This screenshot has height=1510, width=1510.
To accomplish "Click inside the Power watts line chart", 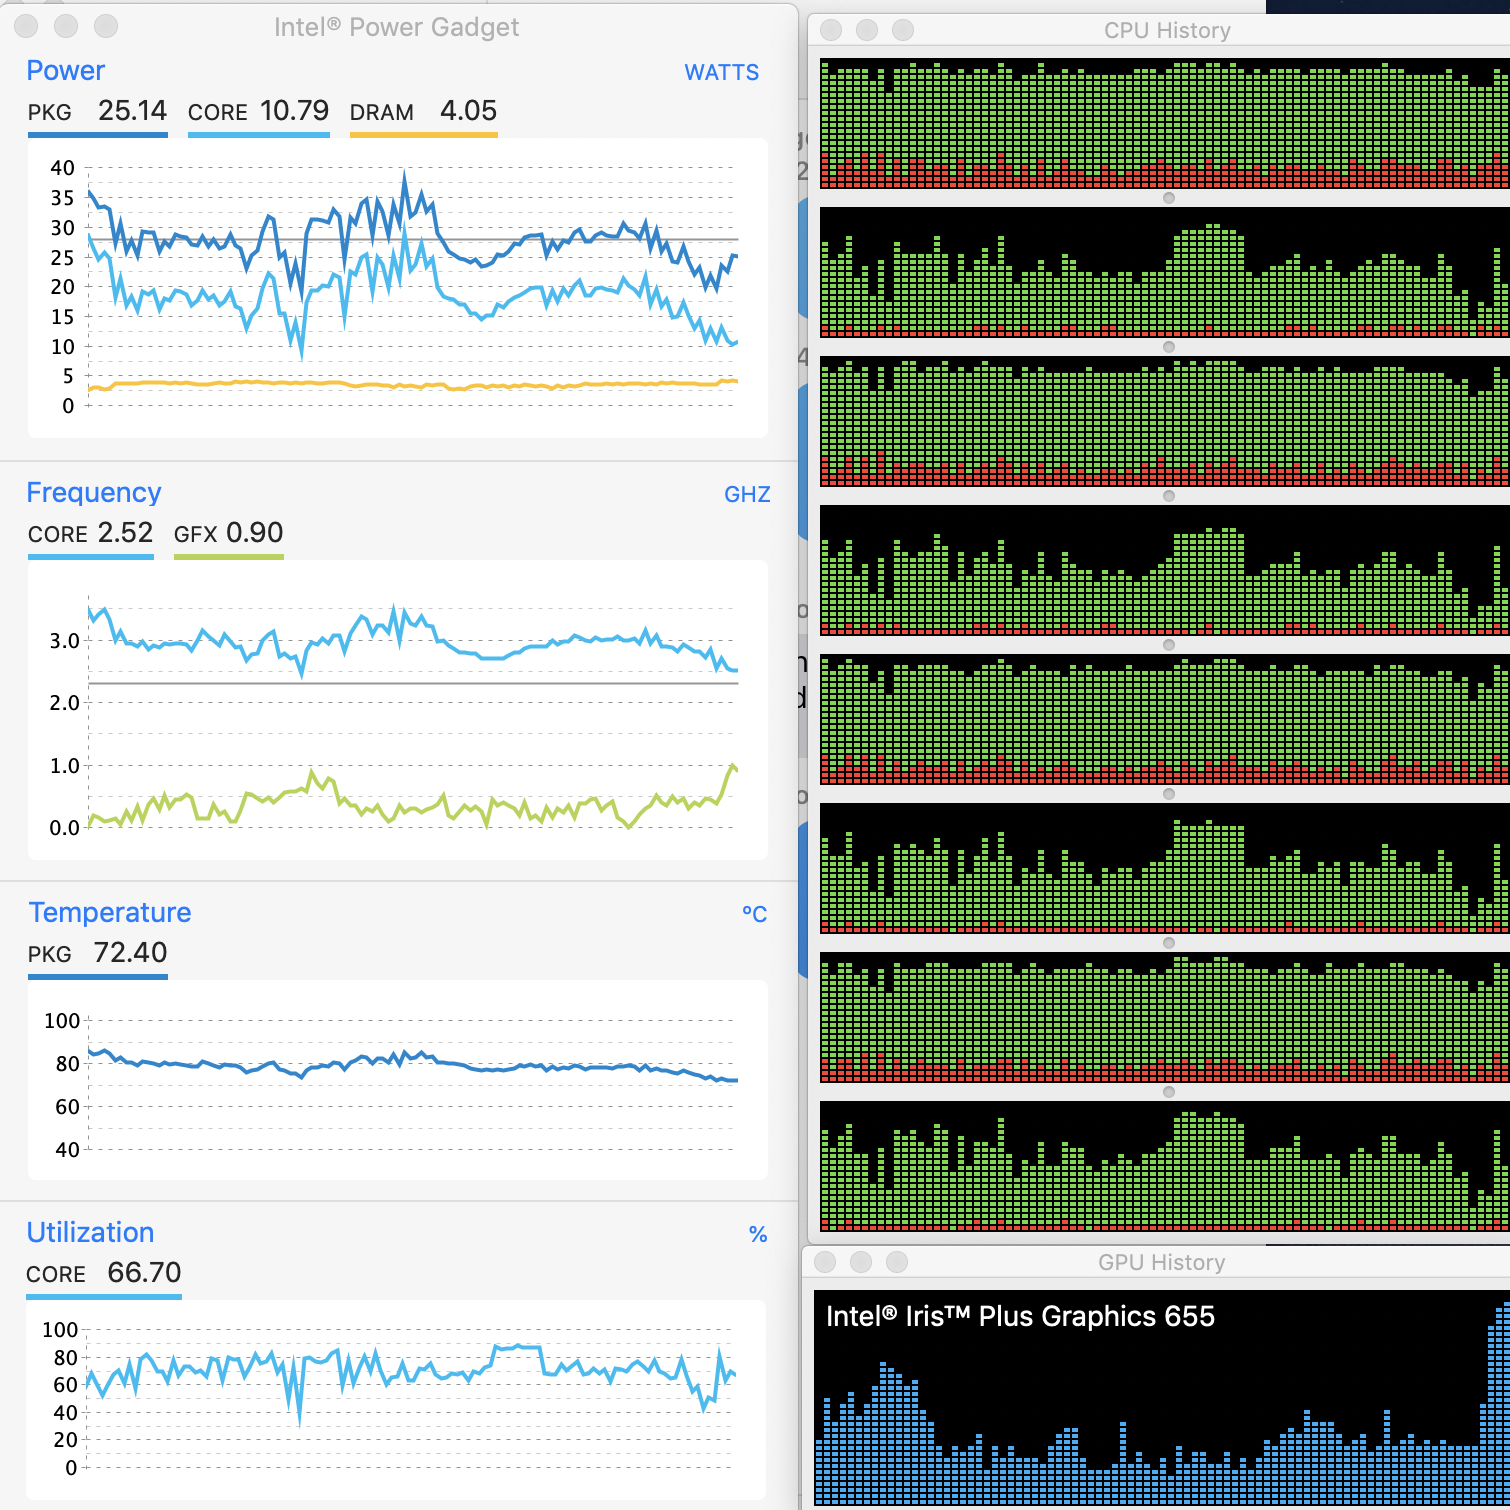I will (398, 288).
